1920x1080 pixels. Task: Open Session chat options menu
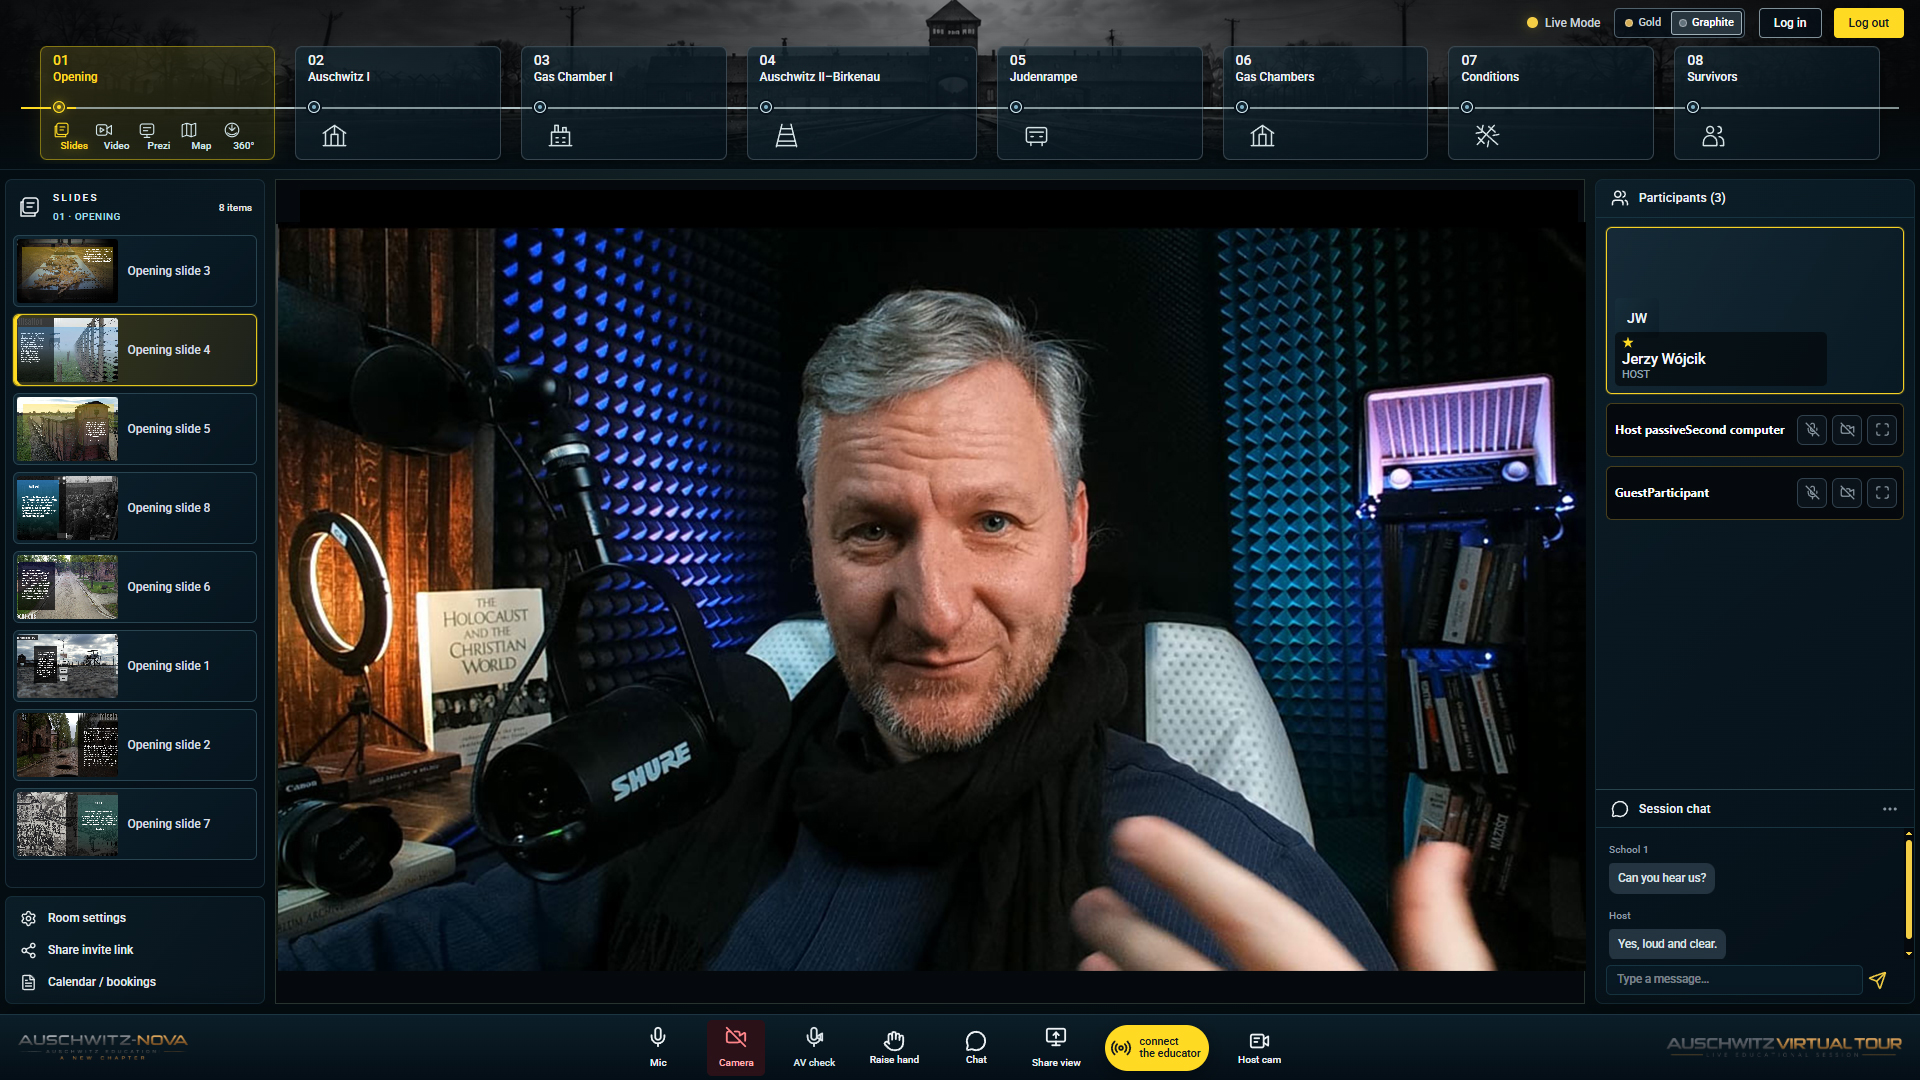click(x=1889, y=809)
